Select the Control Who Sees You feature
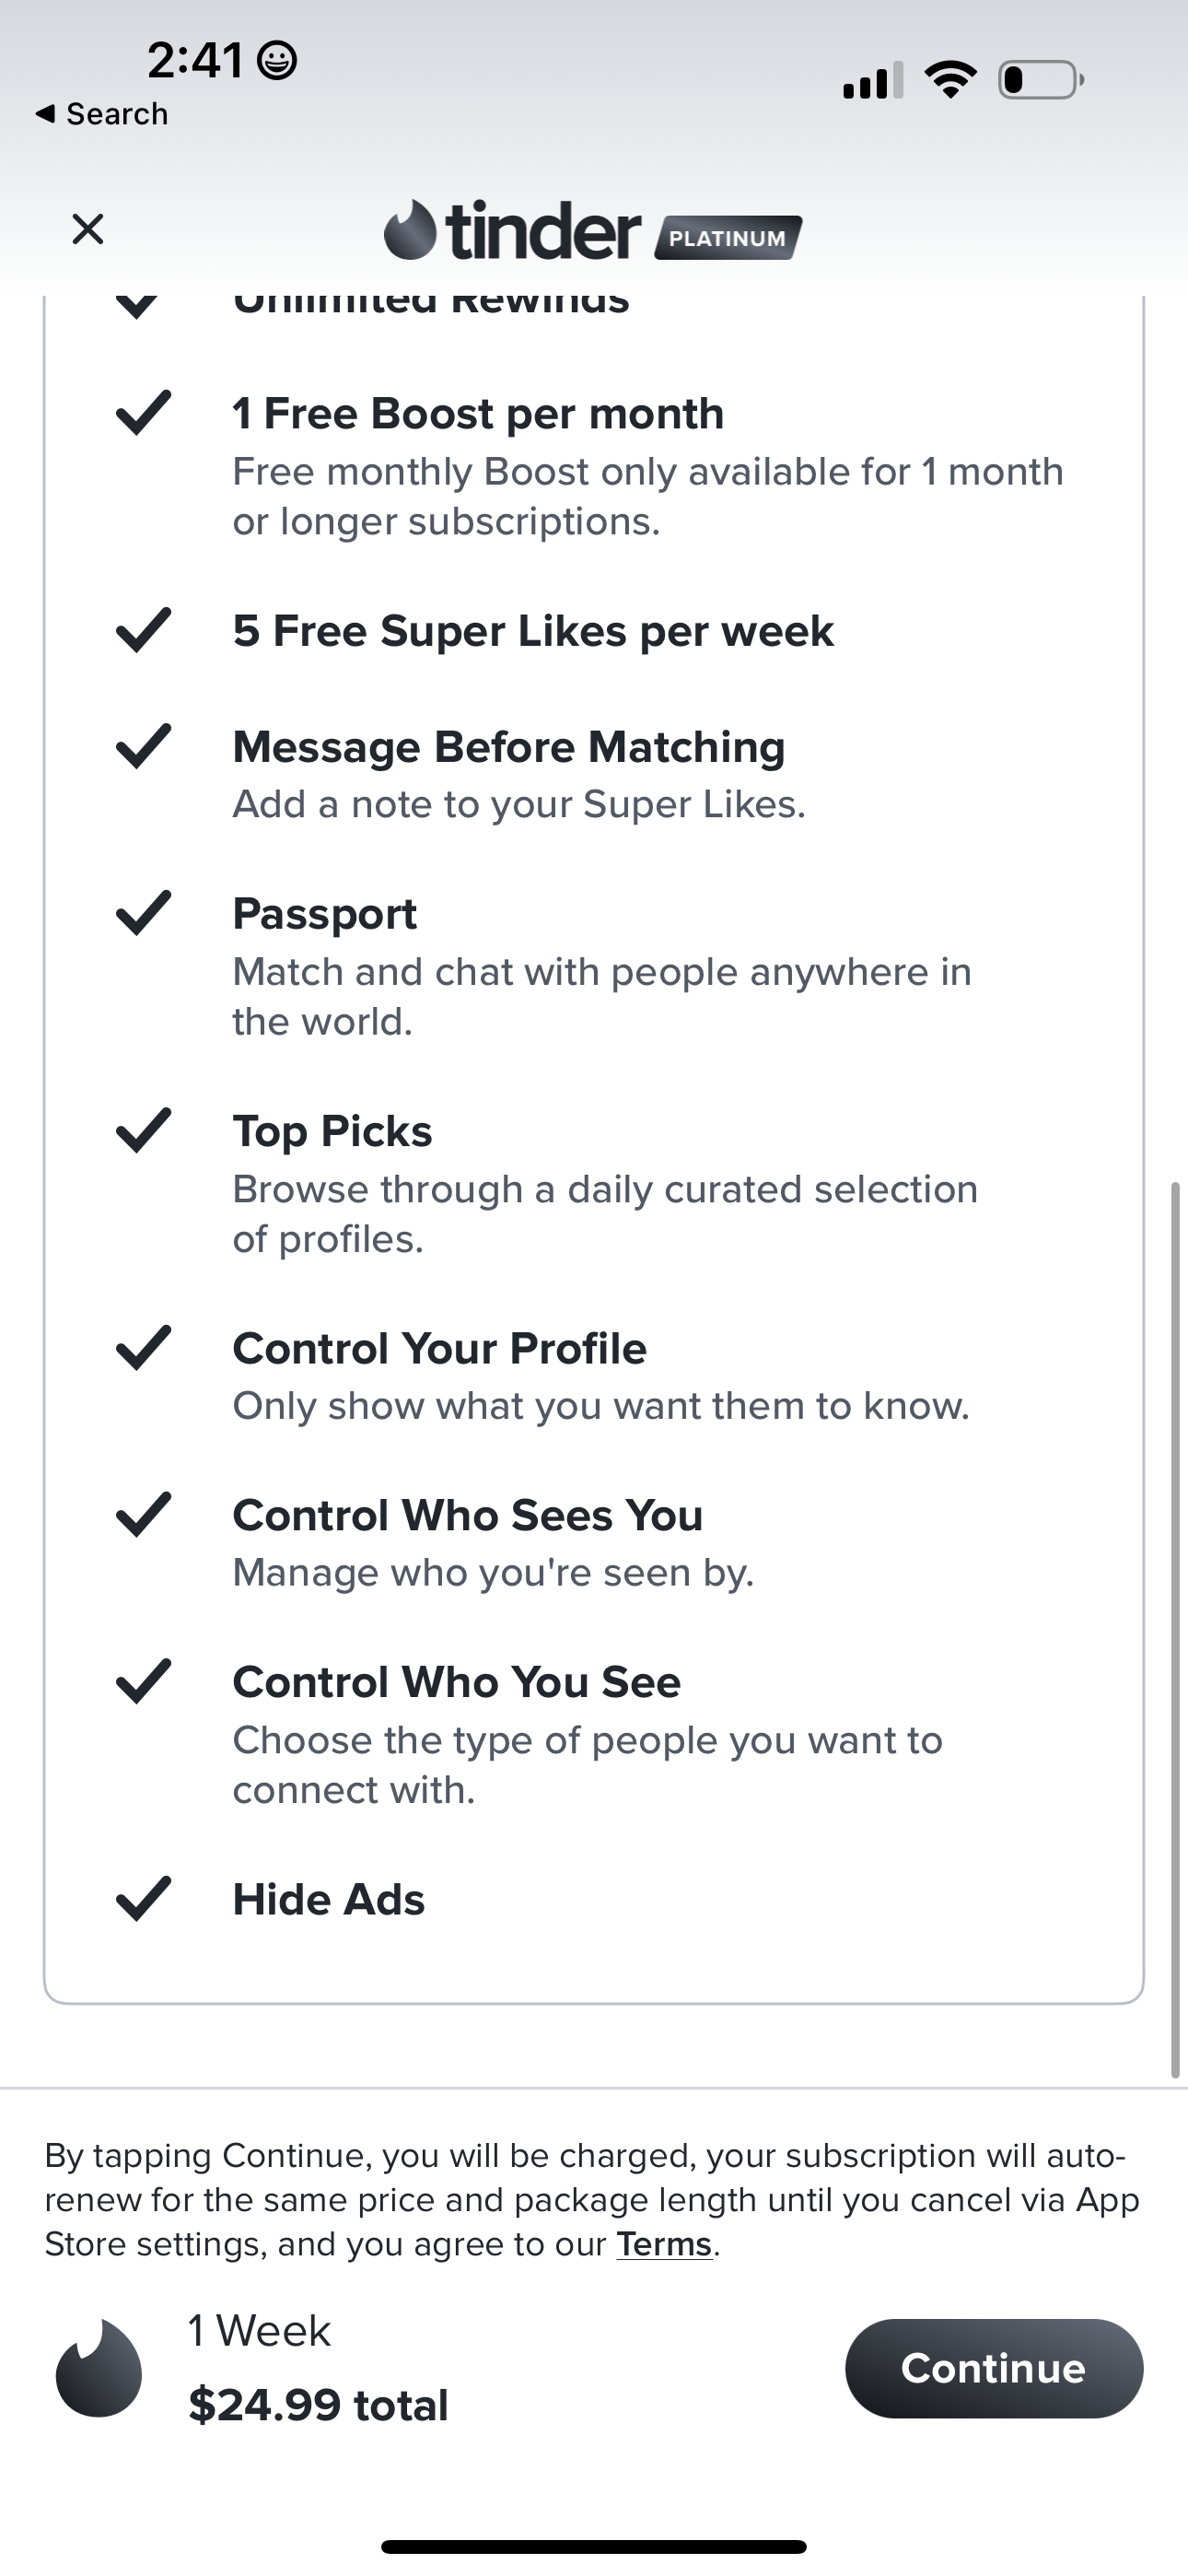The image size is (1188, 2576). point(467,1515)
